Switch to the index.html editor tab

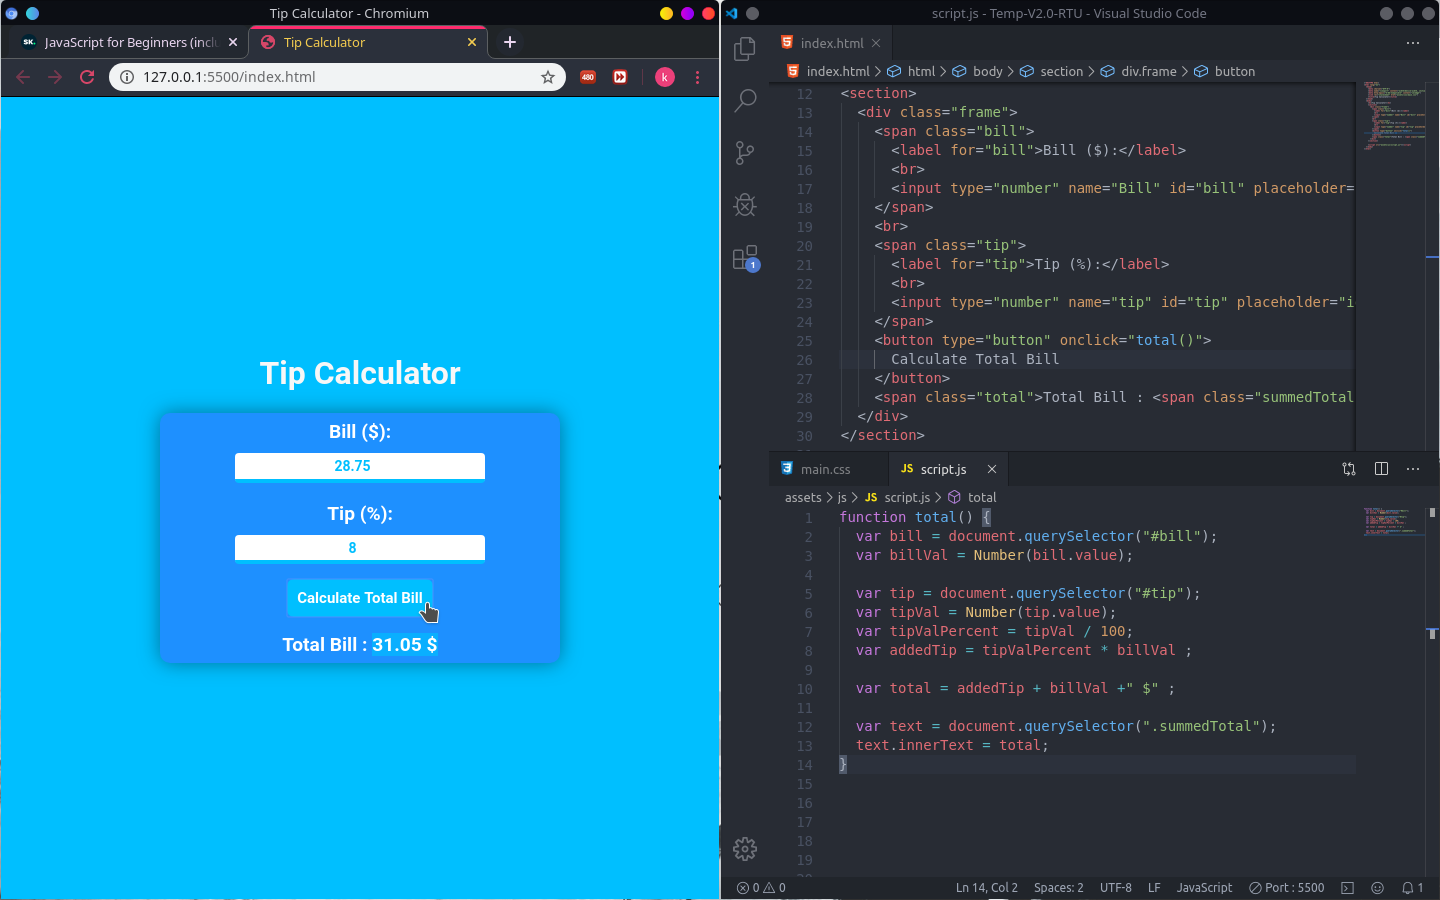click(831, 43)
